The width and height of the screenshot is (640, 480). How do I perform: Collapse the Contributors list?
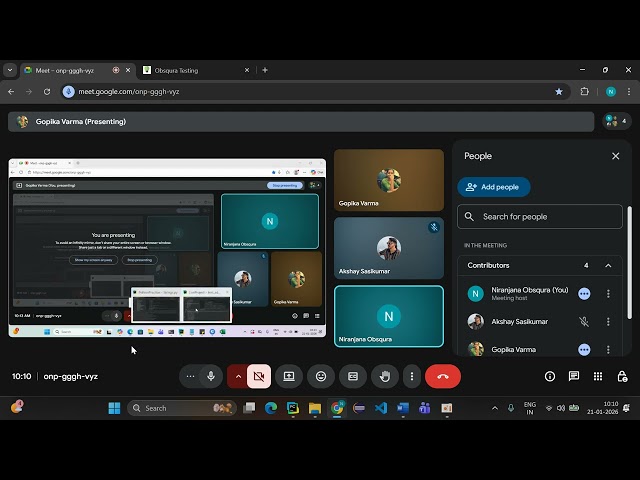[x=607, y=265]
